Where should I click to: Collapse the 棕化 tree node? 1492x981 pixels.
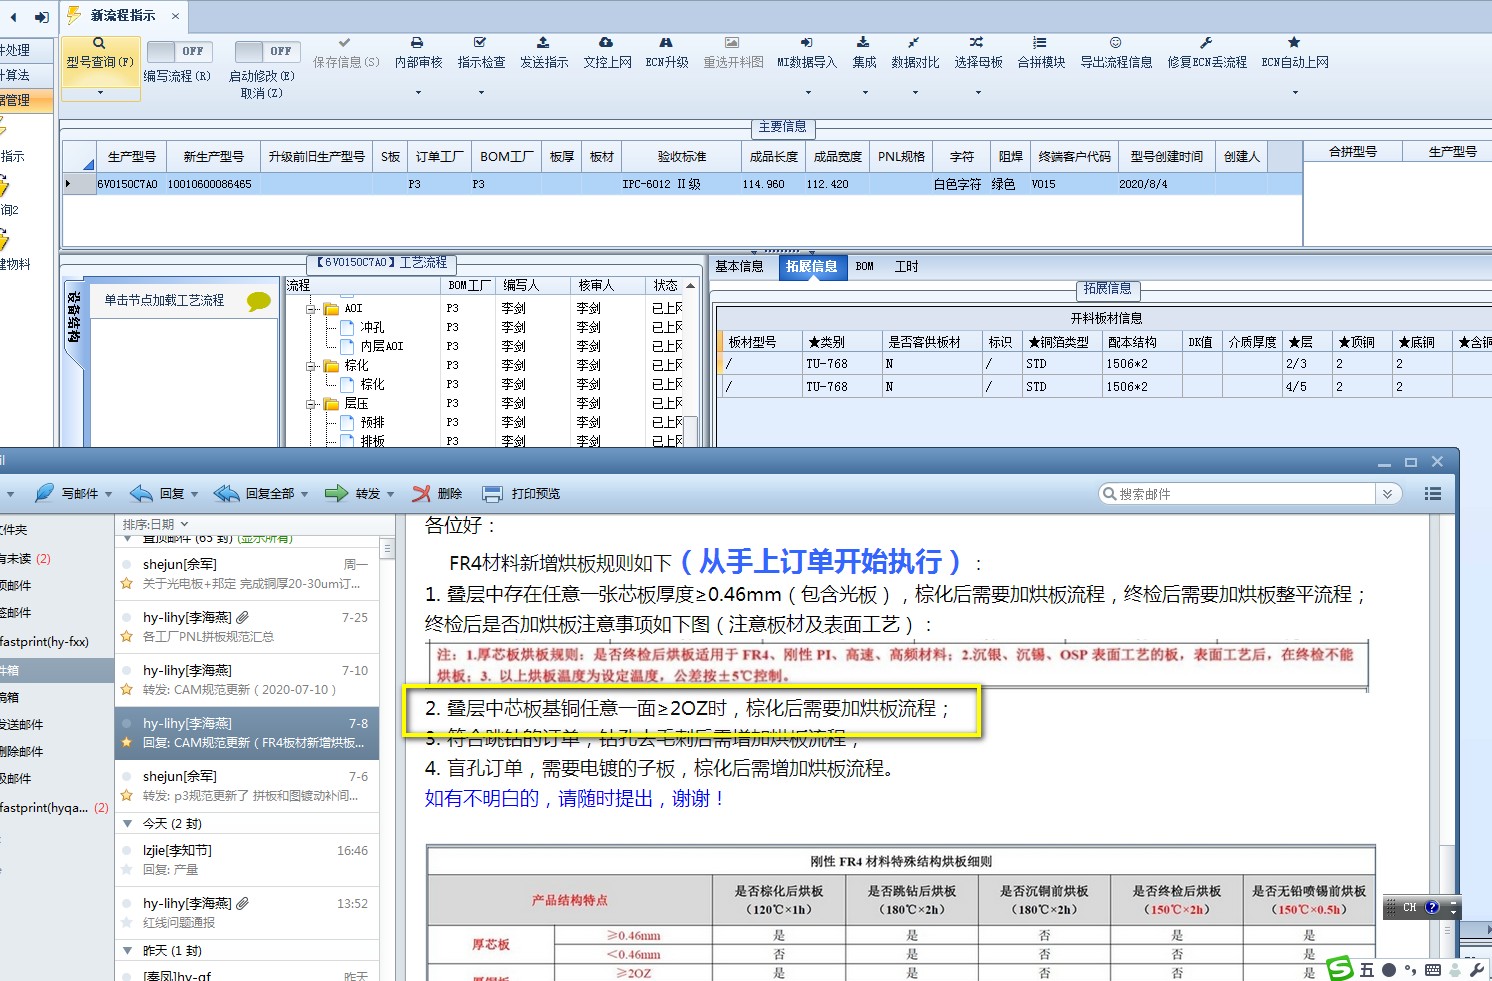pyautogui.click(x=312, y=366)
